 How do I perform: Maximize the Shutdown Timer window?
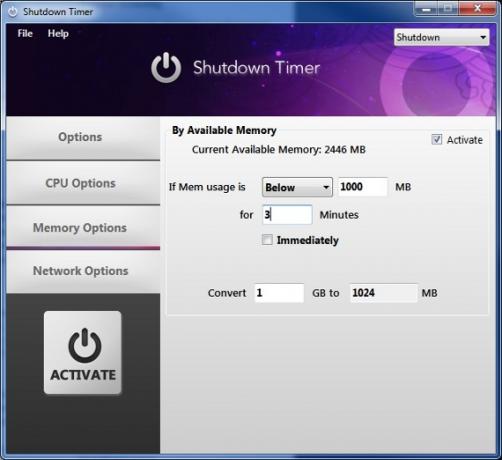[x=448, y=9]
